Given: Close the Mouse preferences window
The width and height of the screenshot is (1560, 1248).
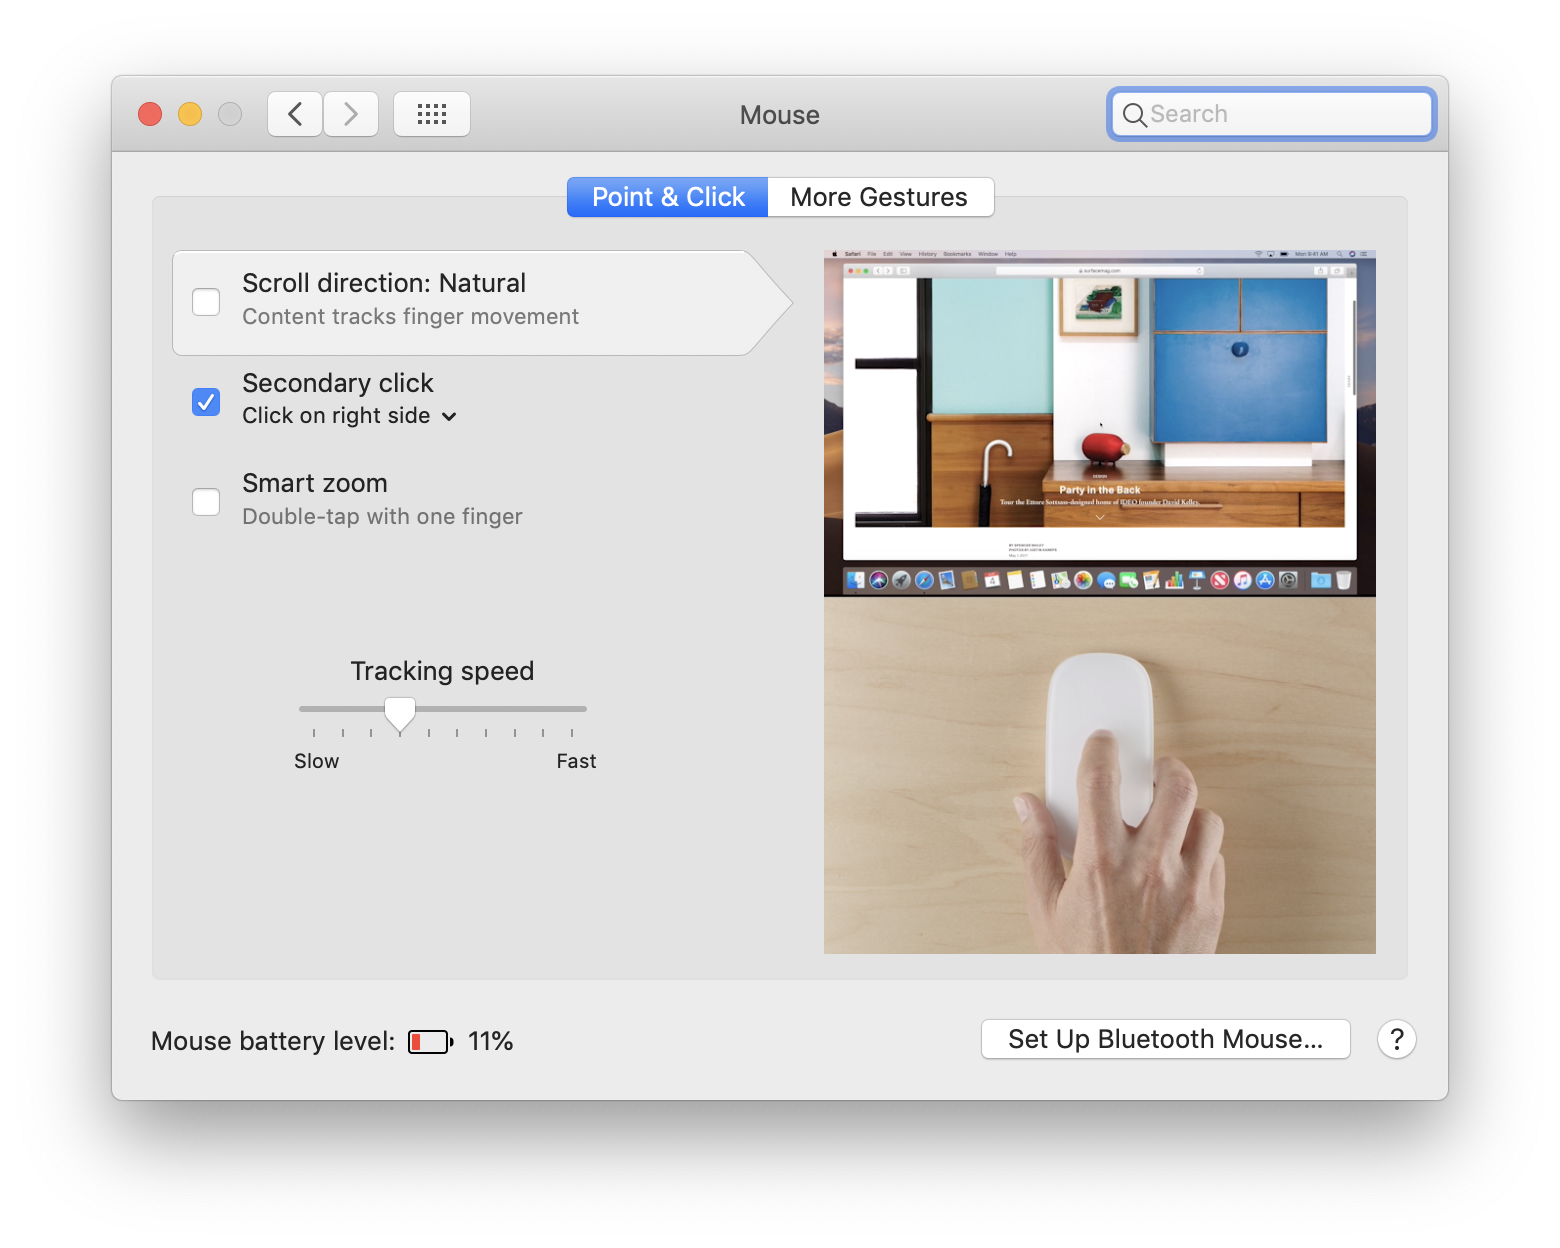Looking at the screenshot, I should [150, 114].
